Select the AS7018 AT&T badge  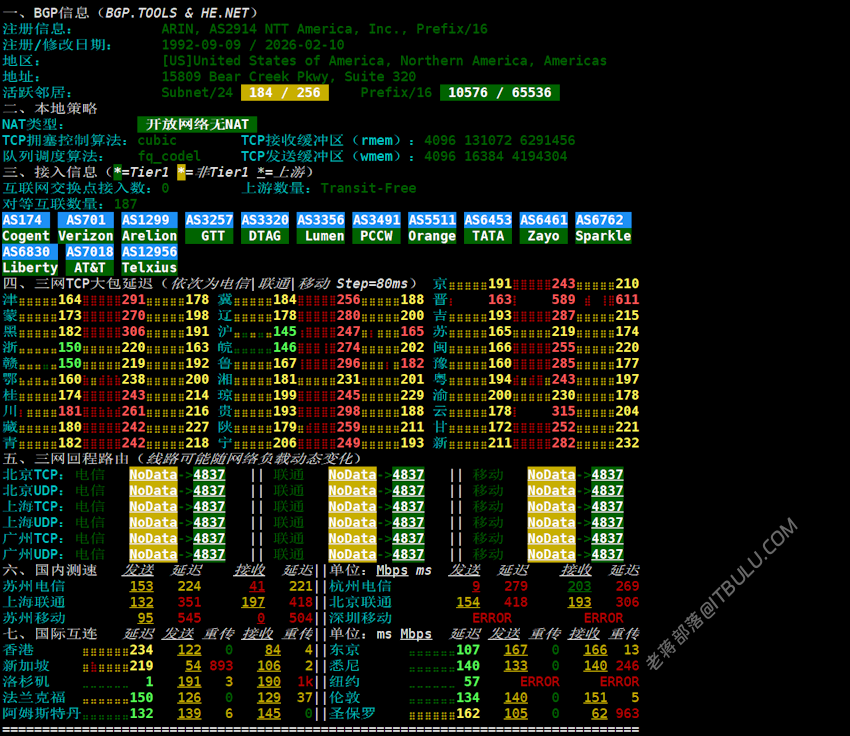(x=89, y=260)
